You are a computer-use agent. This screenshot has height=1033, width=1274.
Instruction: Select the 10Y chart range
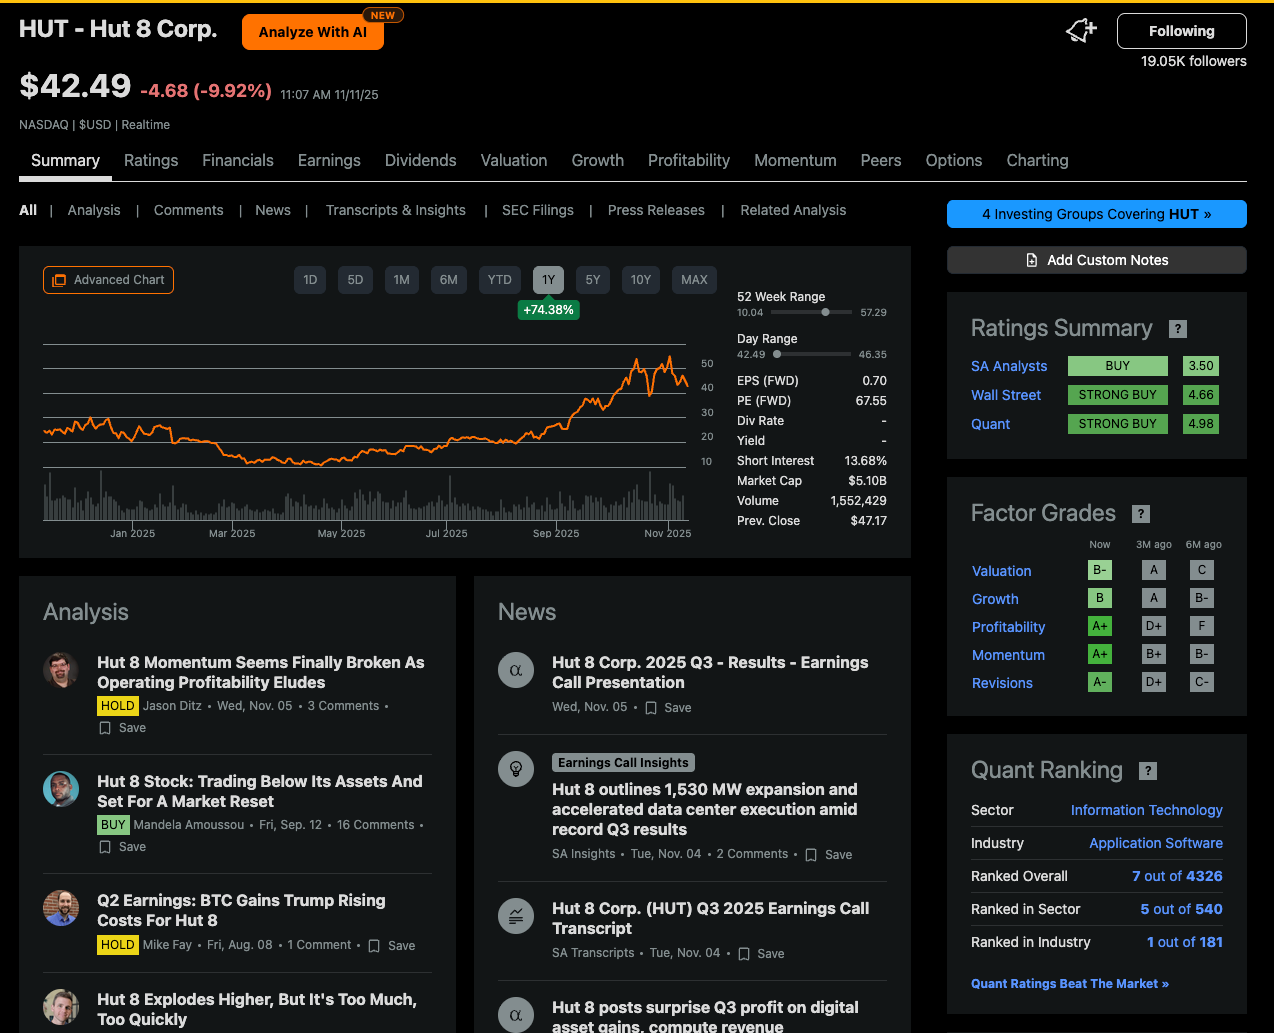point(641,280)
